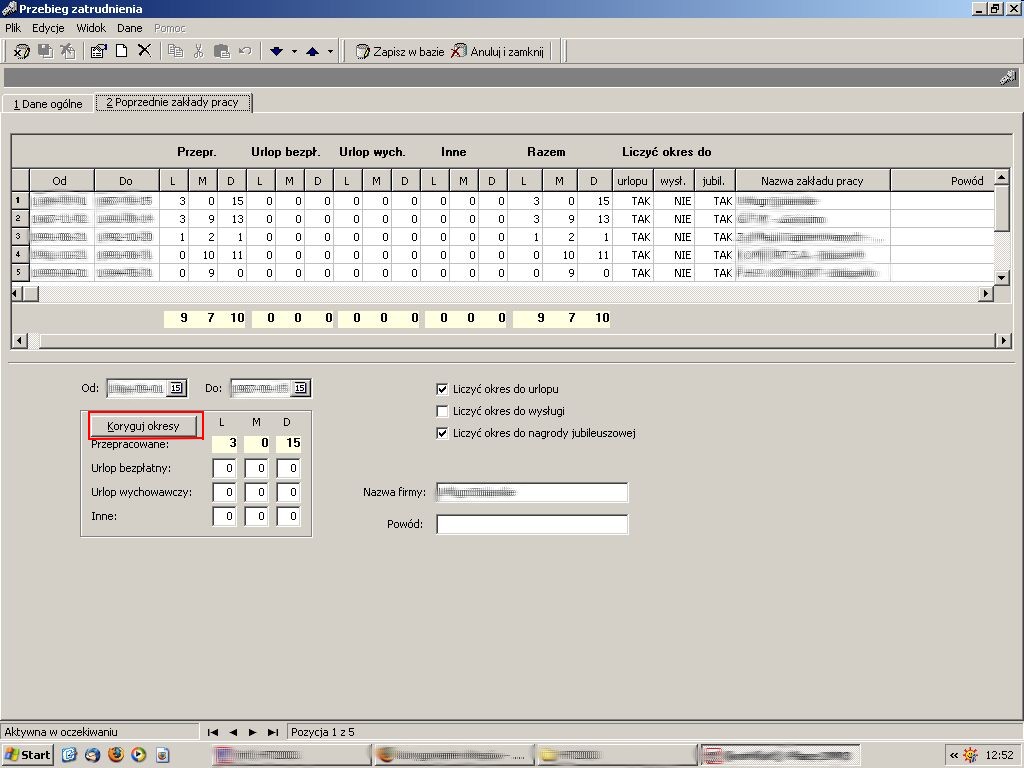
Task: Enable Liczyć okres do wysługi
Action: click(x=442, y=411)
